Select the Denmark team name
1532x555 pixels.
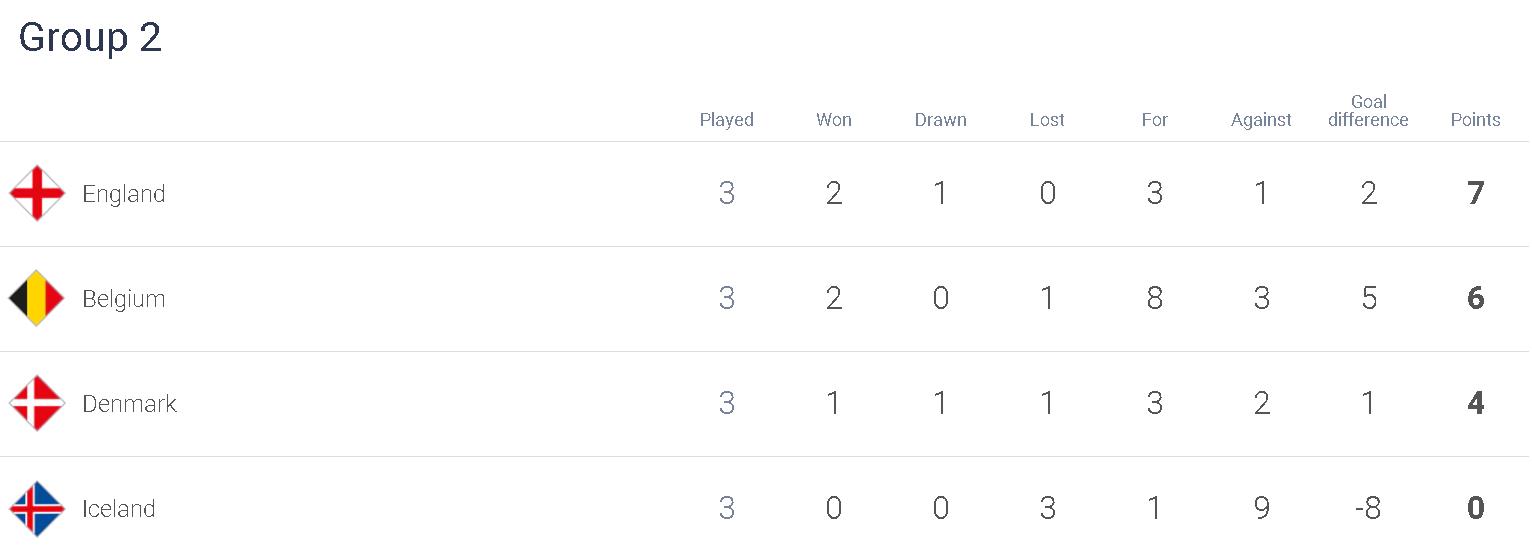pos(130,404)
